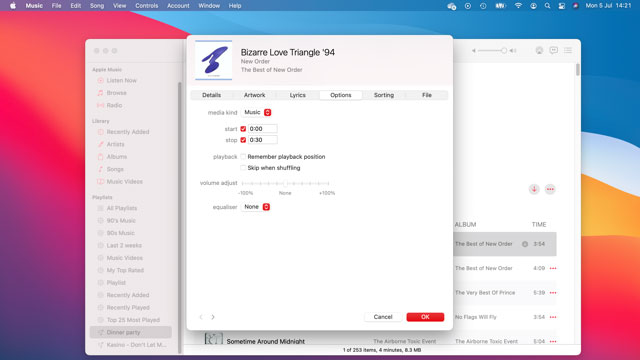Open the equaliser dropdown
This screenshot has width=640, height=360.
256,207
